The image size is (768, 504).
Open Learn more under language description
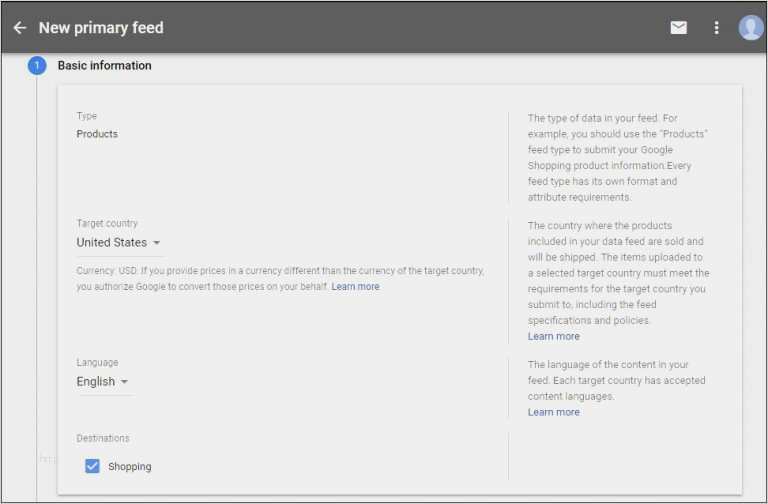point(553,412)
